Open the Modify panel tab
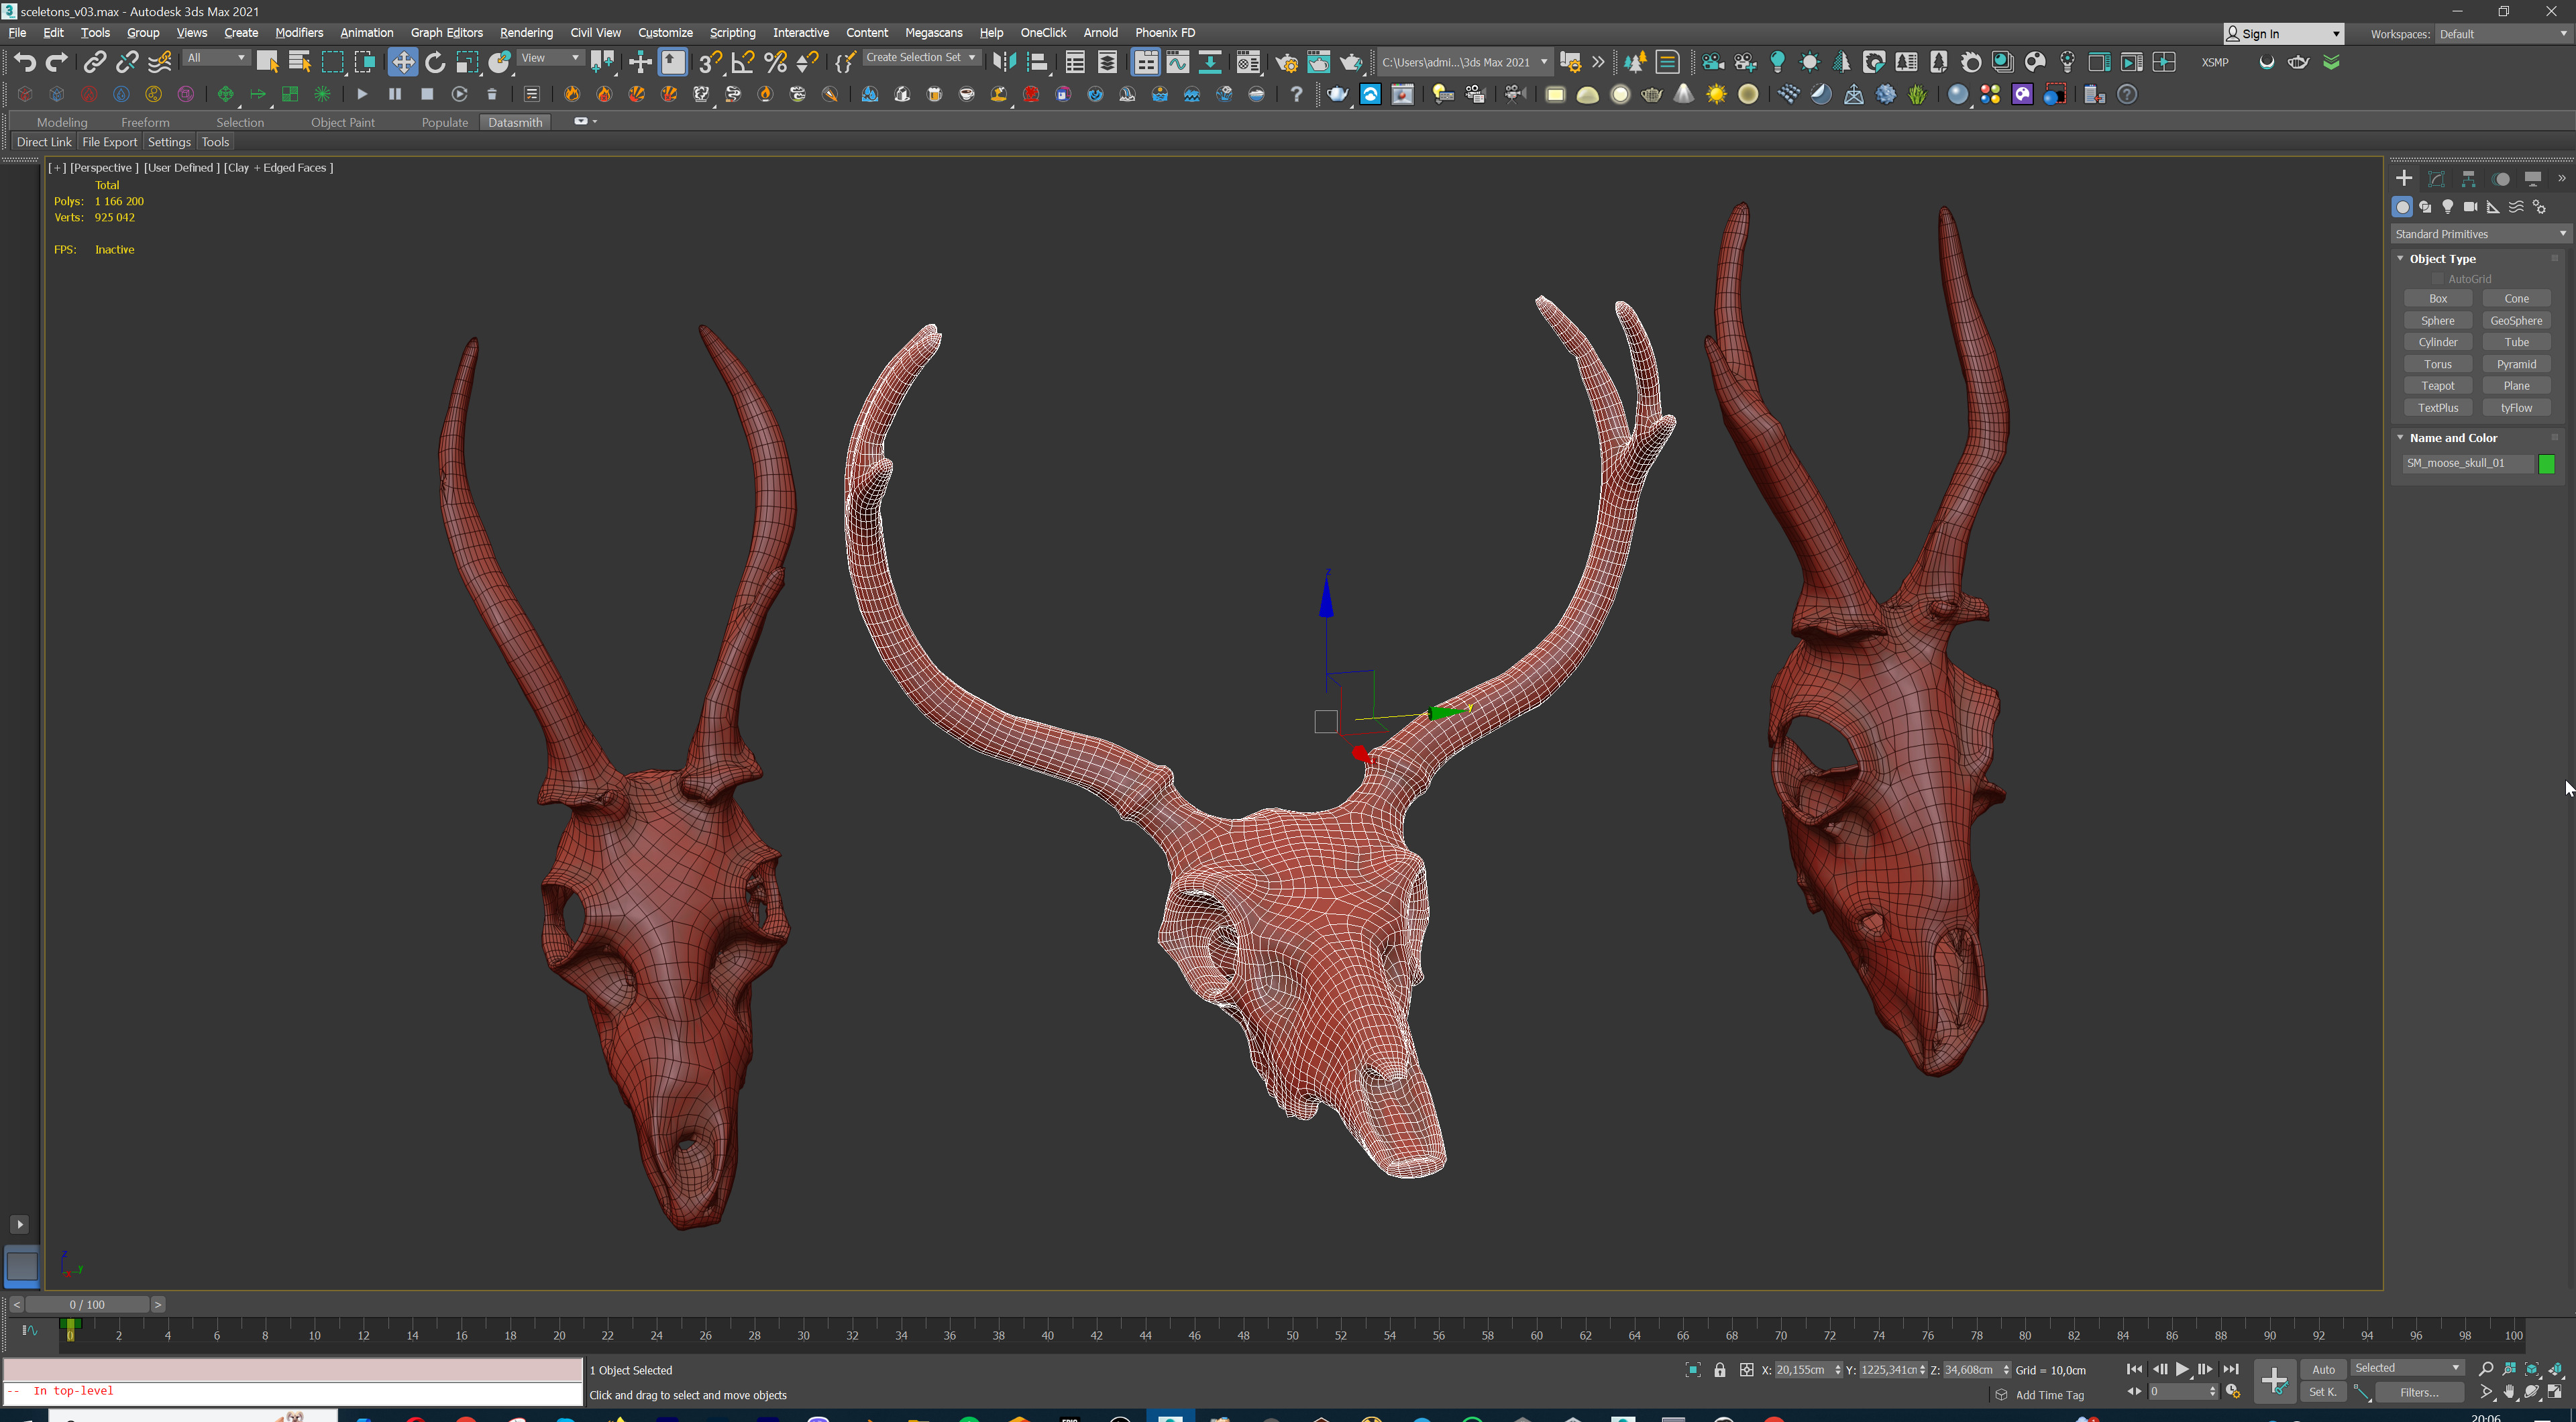The height and width of the screenshot is (1422, 2576). [x=2436, y=178]
